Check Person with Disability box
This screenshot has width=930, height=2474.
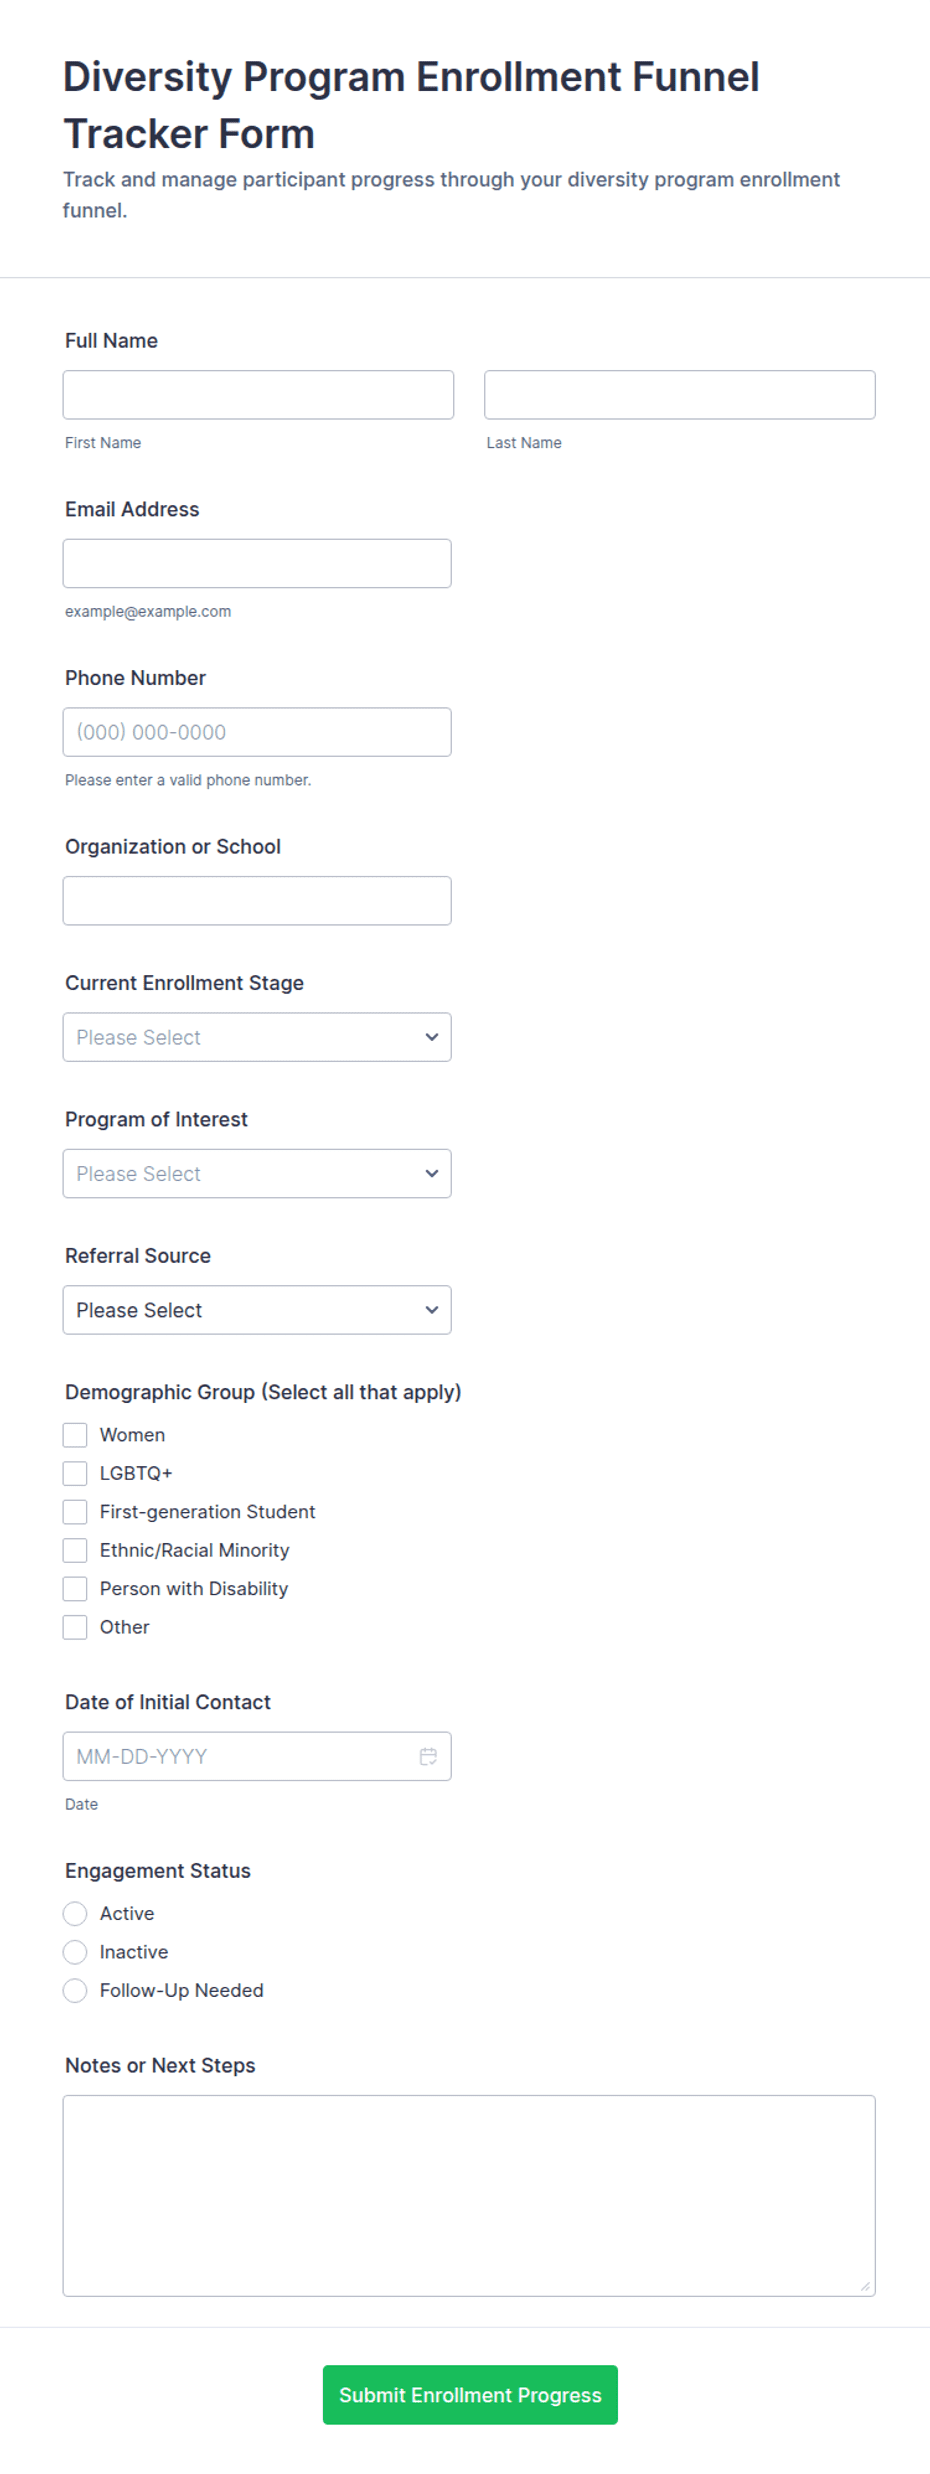[x=75, y=1589]
